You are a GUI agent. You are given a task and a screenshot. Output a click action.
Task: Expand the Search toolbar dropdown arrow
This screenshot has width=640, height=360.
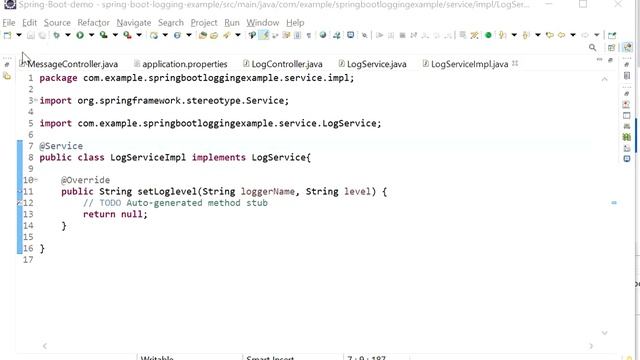(238, 36)
